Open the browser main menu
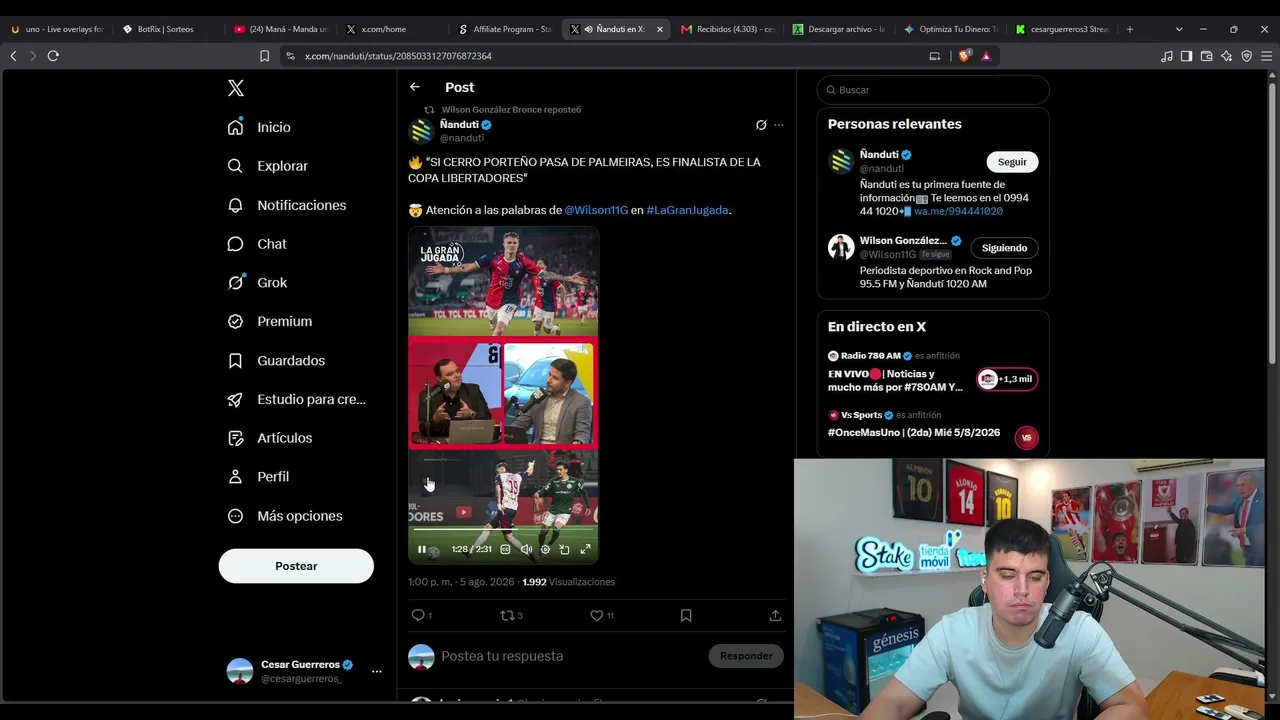This screenshot has height=720, width=1280. [1266, 56]
